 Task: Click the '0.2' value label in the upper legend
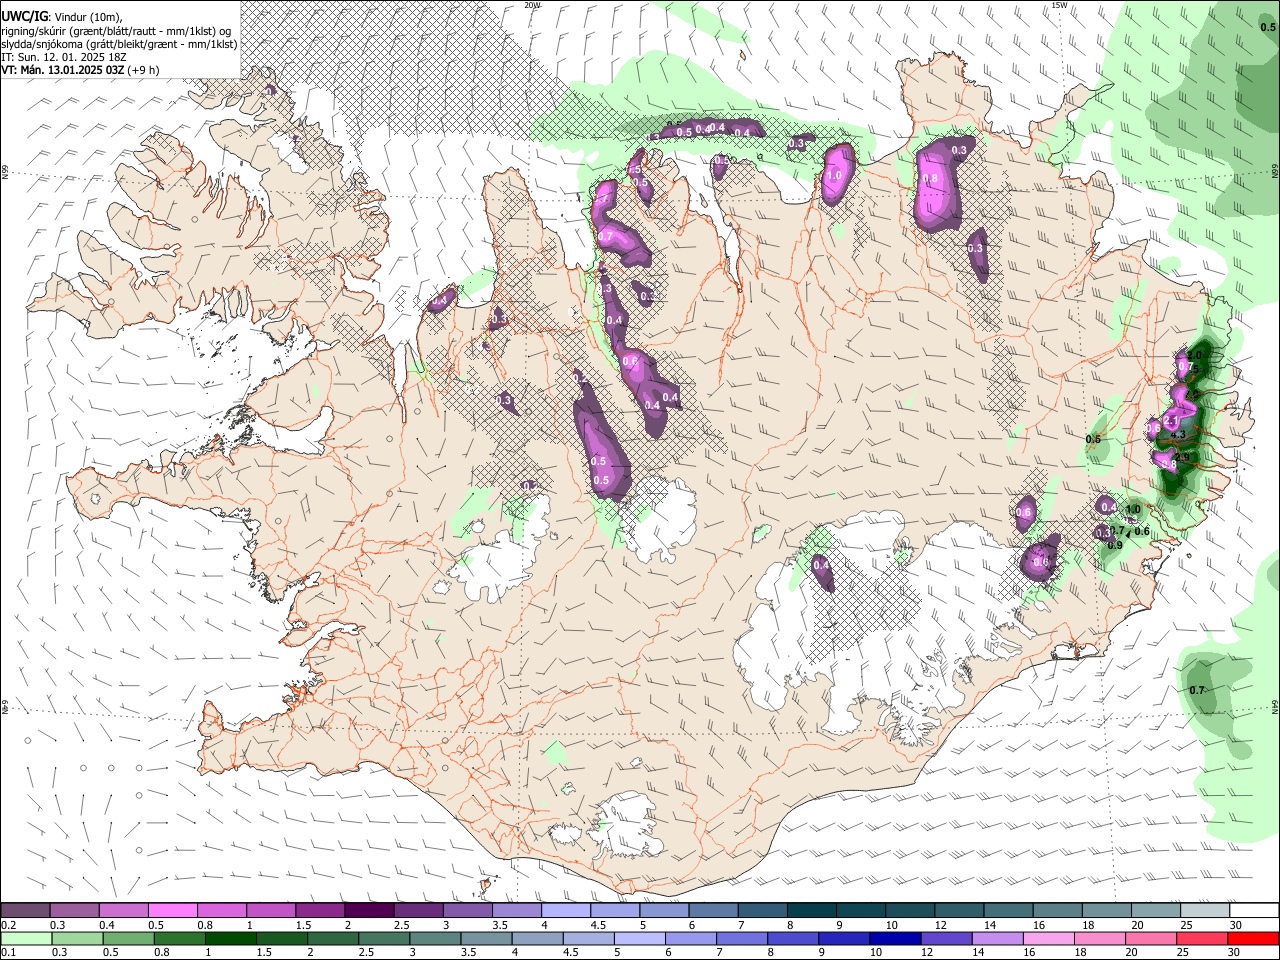(8, 925)
